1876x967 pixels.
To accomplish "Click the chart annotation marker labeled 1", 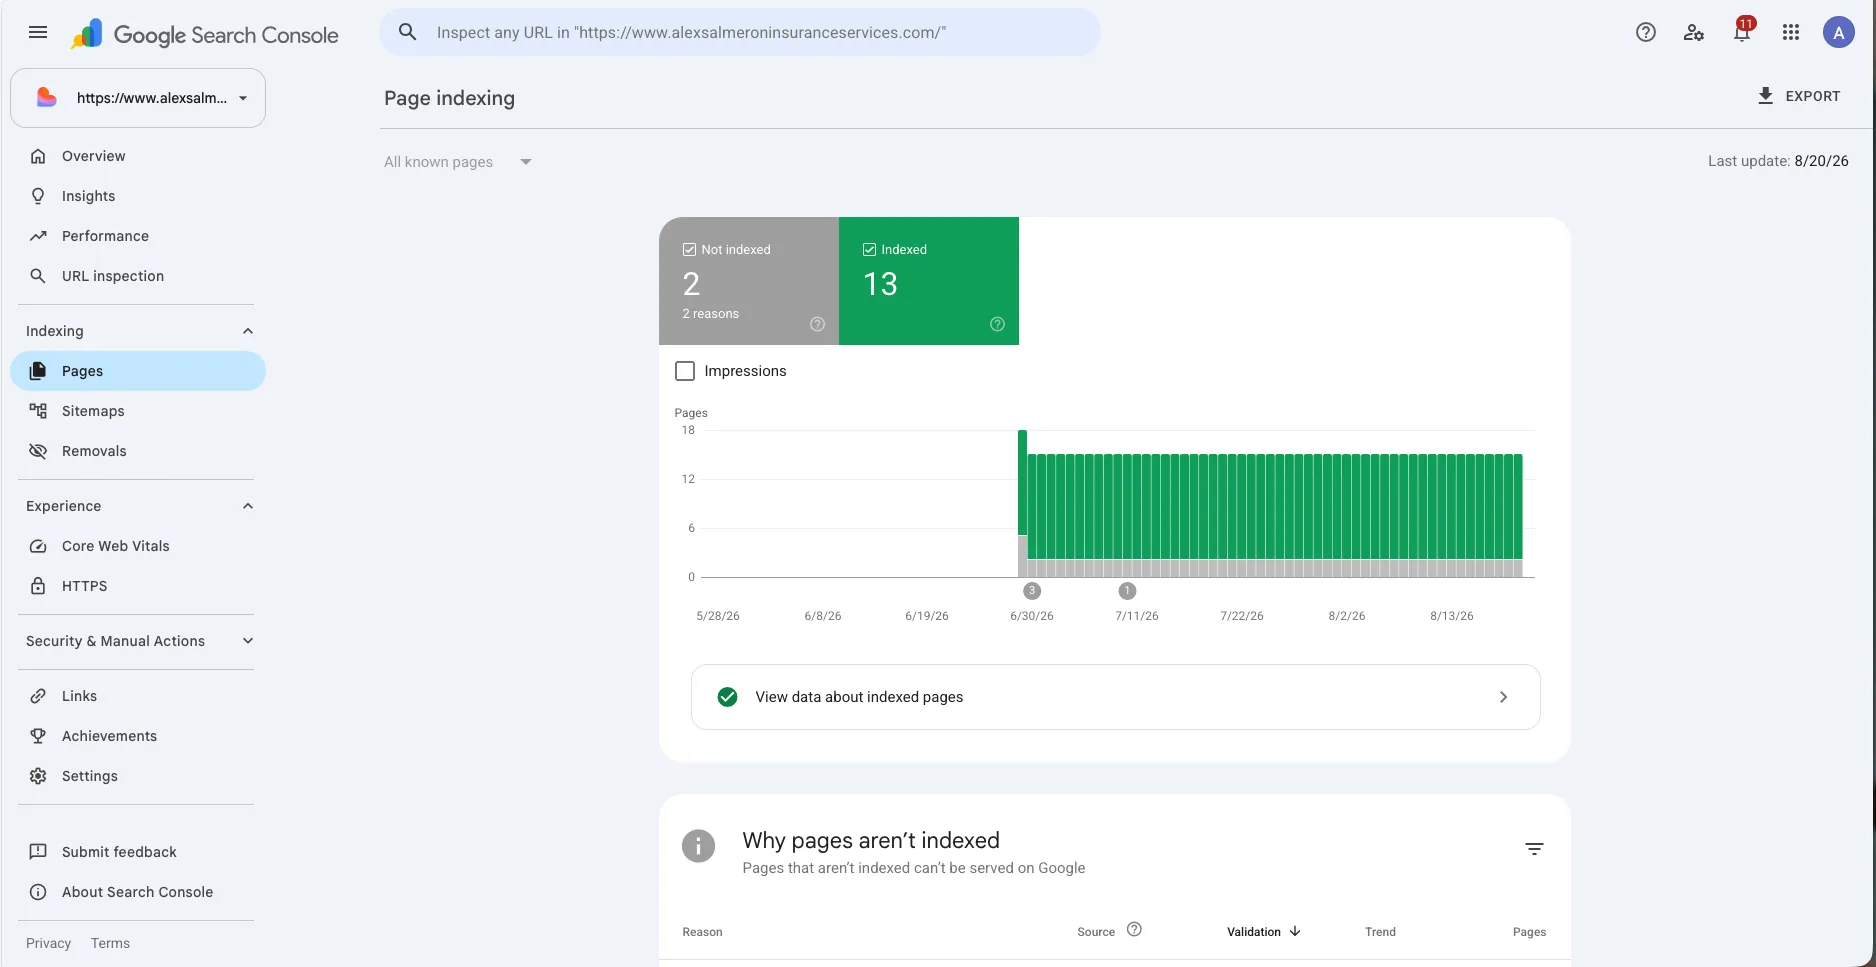I will click(1127, 591).
